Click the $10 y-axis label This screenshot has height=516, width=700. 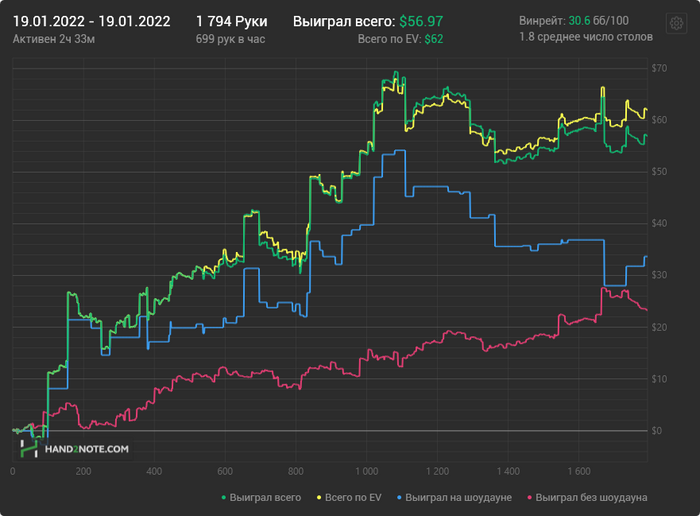(x=659, y=379)
